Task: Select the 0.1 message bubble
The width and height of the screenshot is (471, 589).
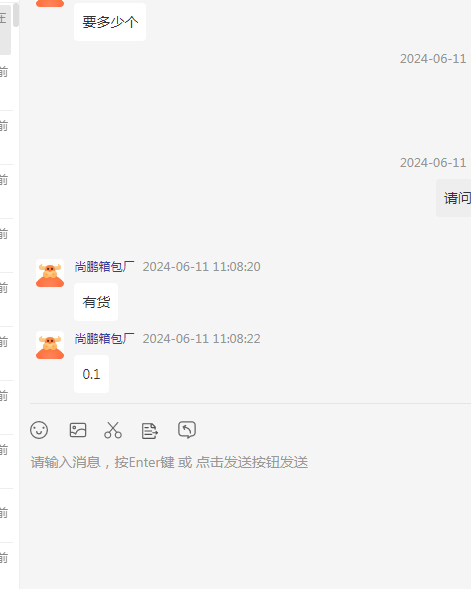Action: (91, 374)
